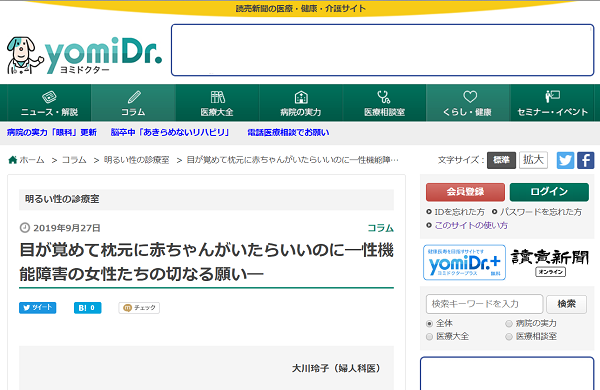Image resolution: width=600 pixels, height=390 pixels.
Task: Click the 2019年9月27日 date text
Action: (67, 228)
